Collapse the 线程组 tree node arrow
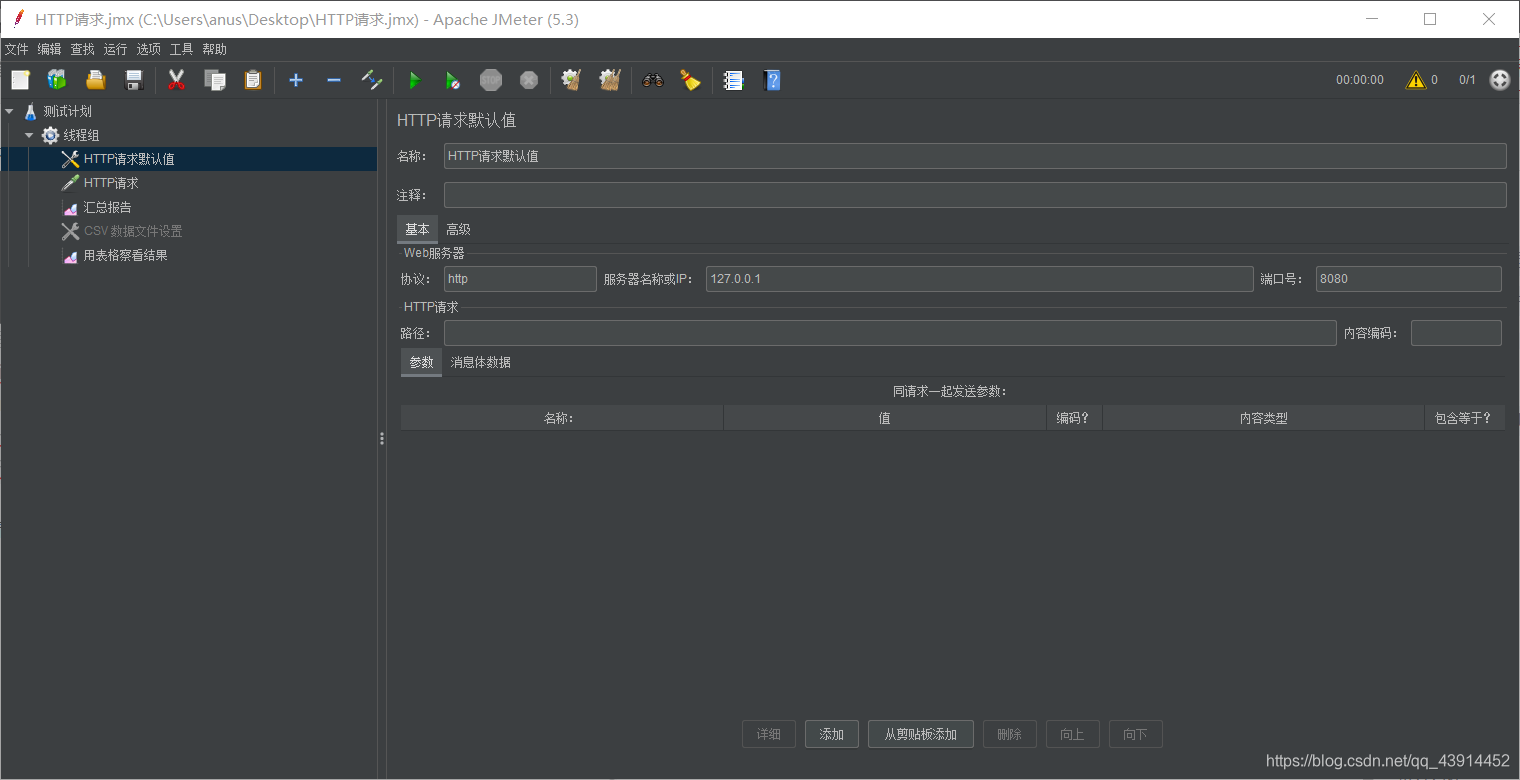The height and width of the screenshot is (780, 1520). [x=29, y=135]
